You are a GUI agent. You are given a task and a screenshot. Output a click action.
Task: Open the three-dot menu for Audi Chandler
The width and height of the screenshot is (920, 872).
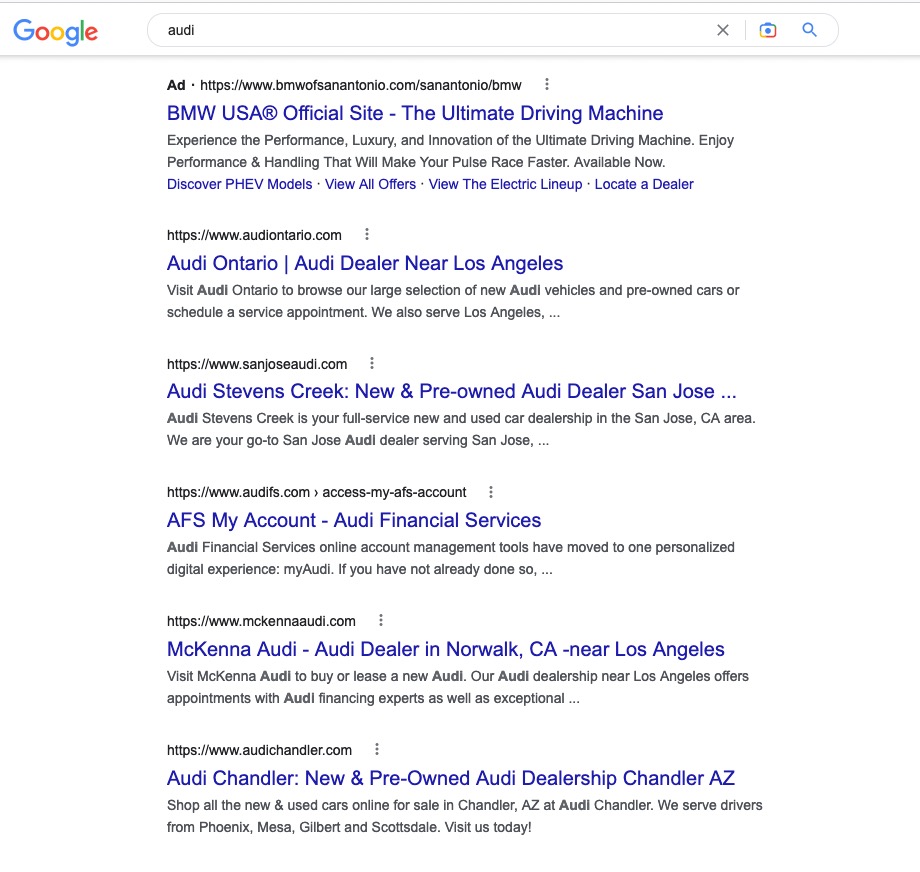point(377,749)
